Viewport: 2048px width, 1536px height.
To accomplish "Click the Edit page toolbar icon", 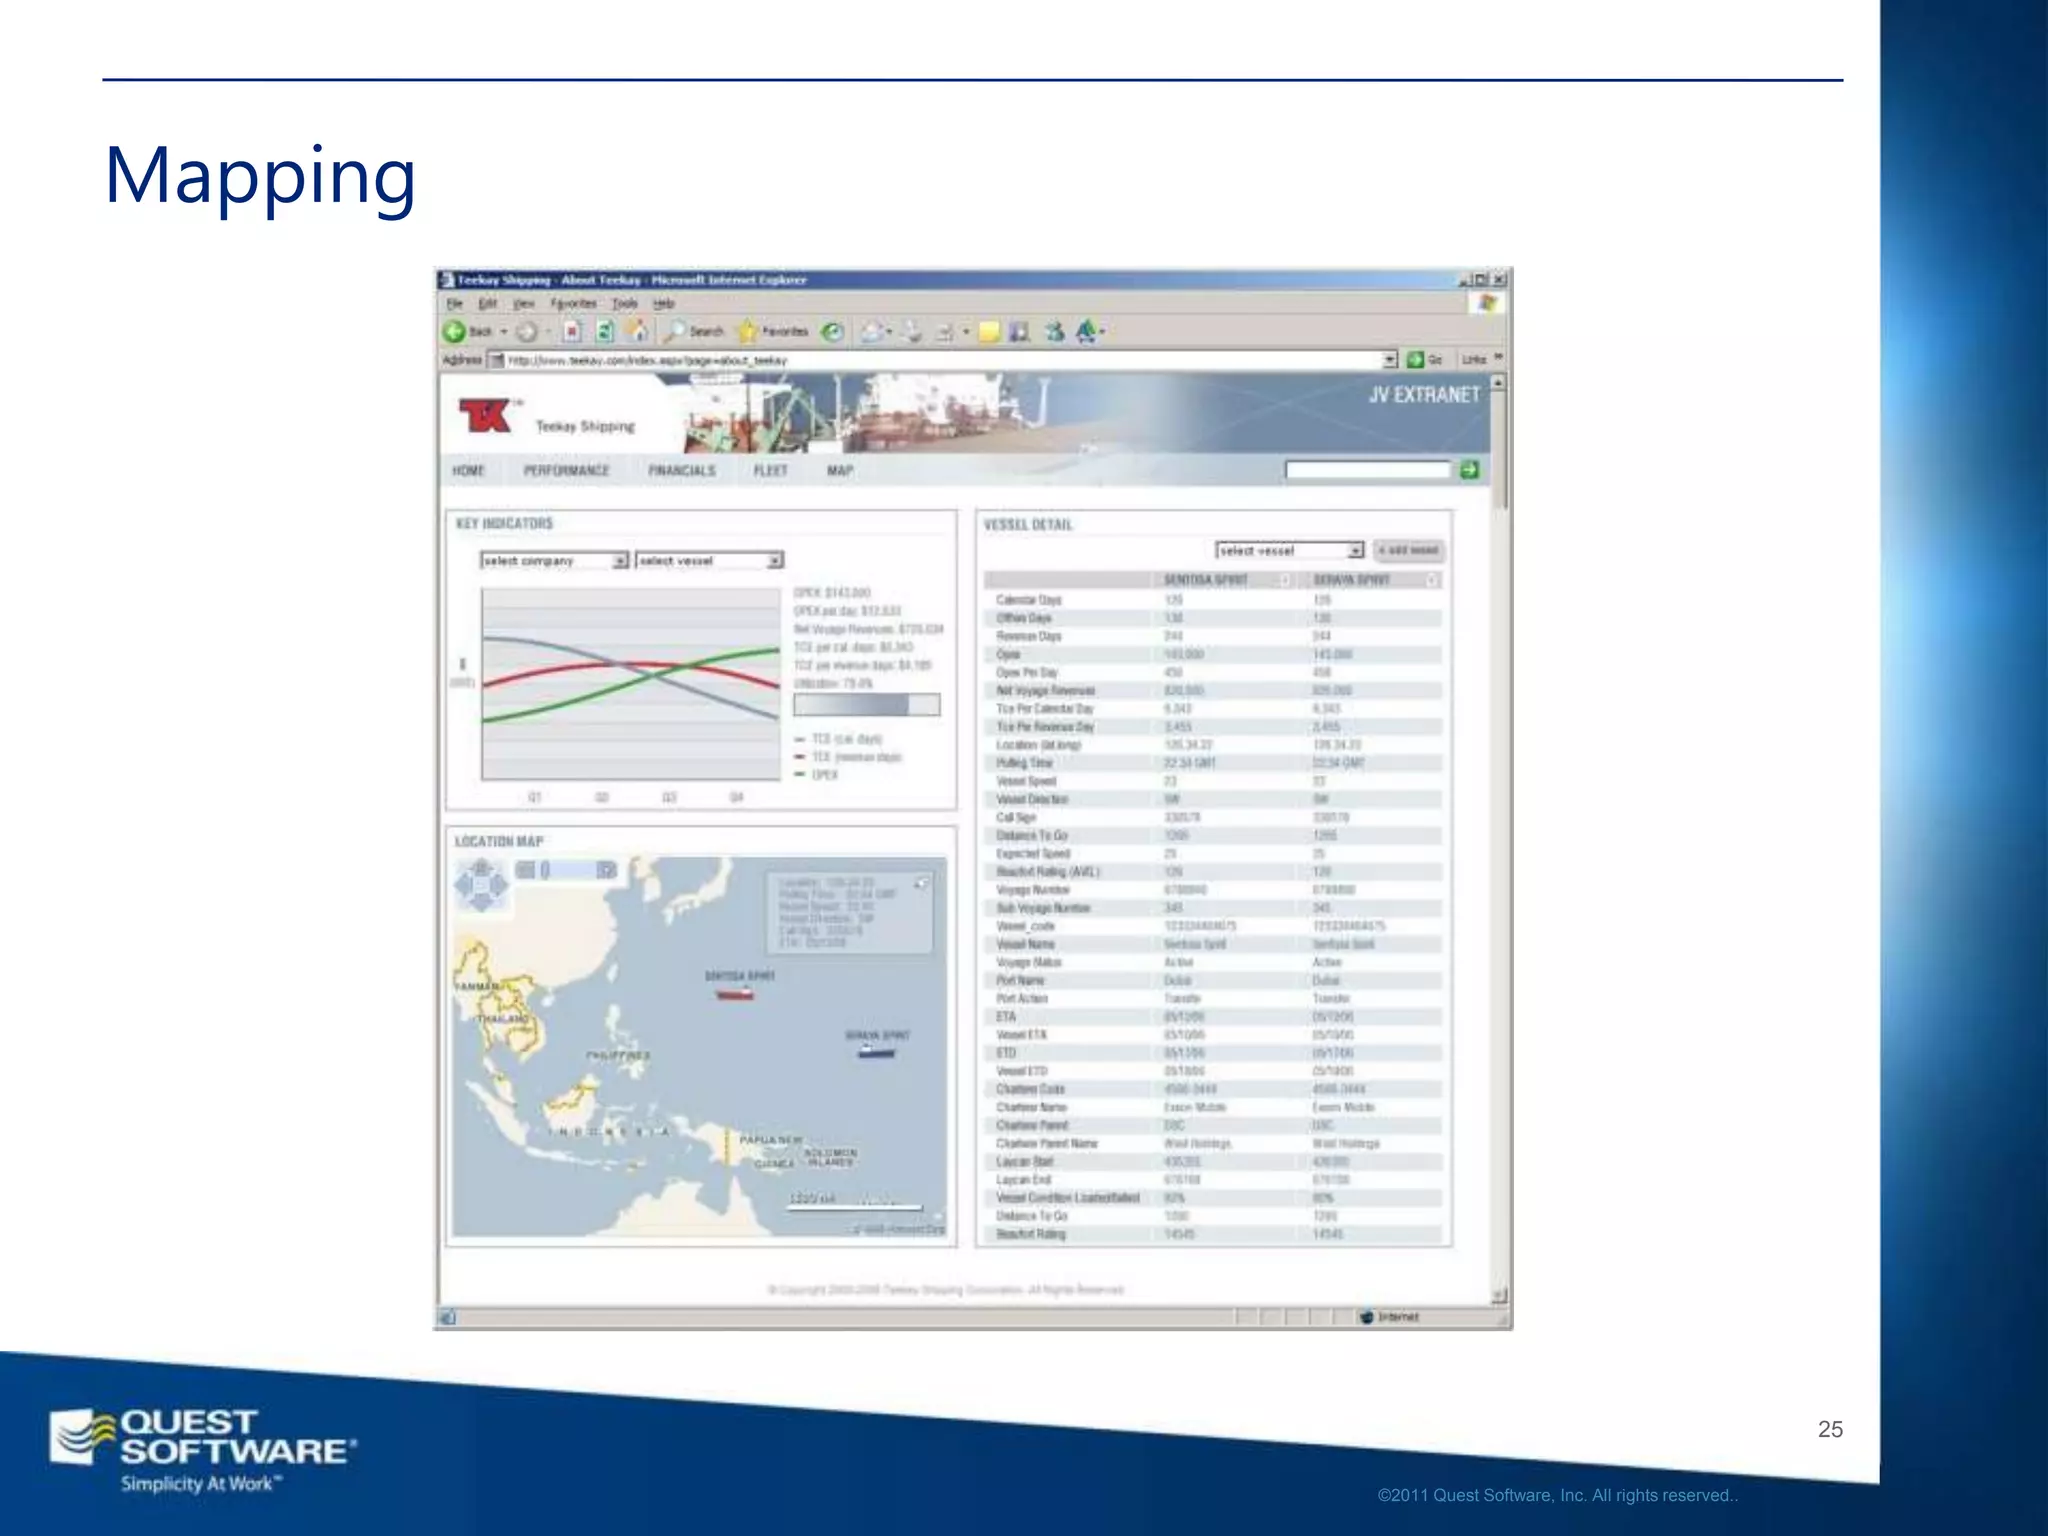I will [944, 332].
